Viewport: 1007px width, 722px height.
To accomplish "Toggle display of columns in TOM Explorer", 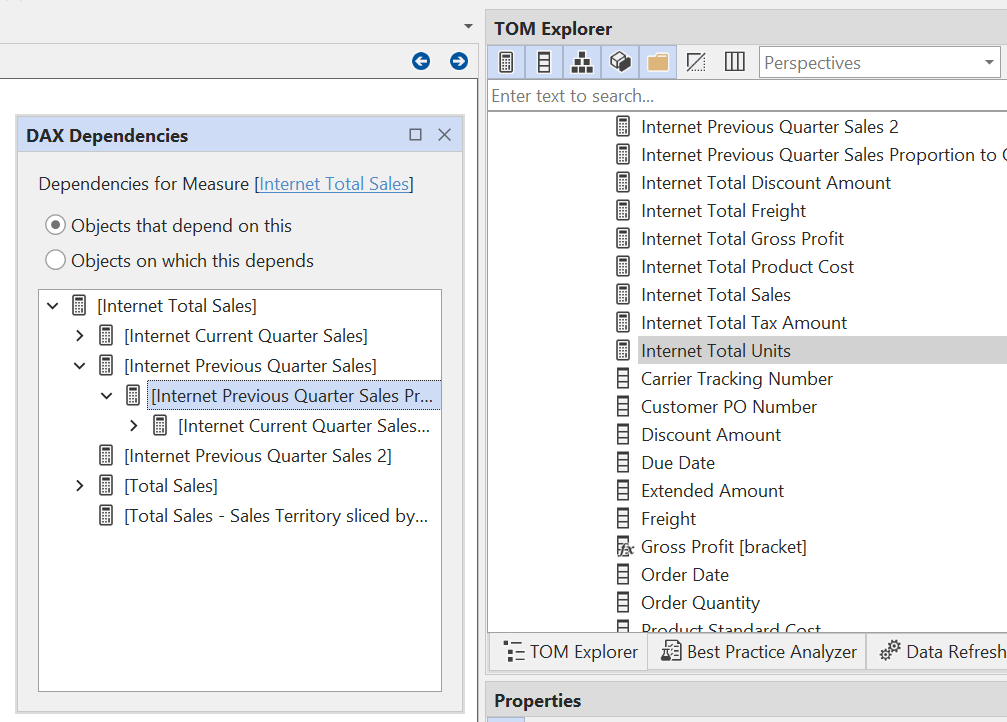I will 543,61.
